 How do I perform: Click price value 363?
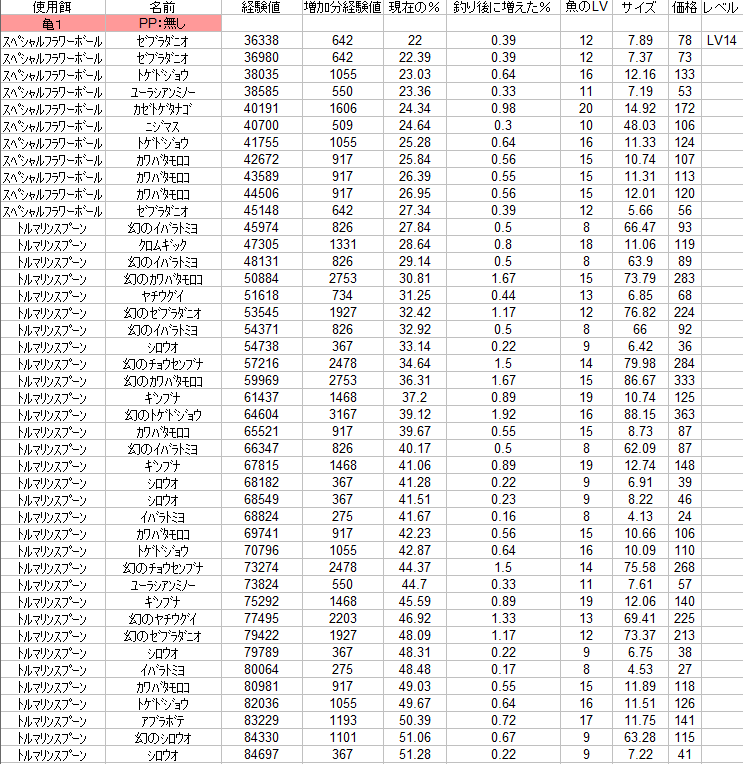click(x=685, y=415)
